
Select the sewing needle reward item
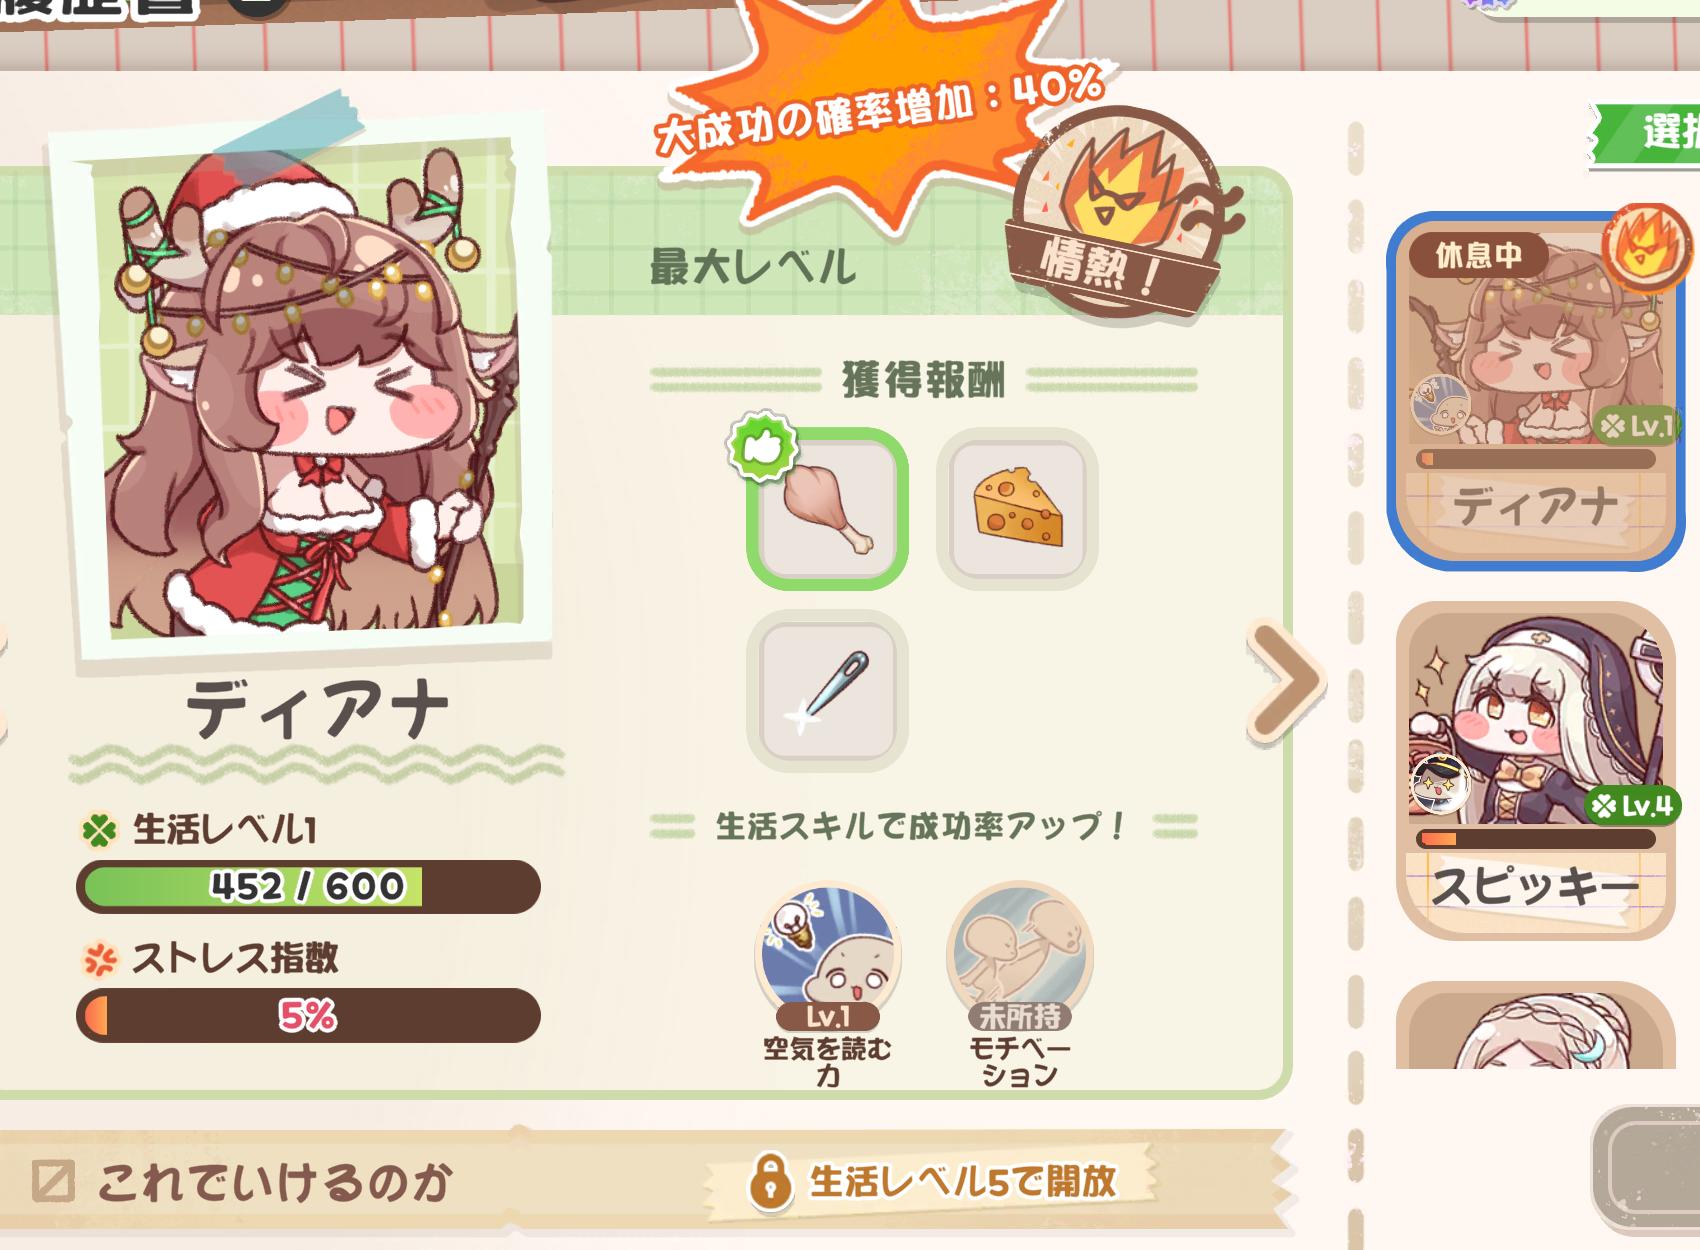tap(827, 690)
